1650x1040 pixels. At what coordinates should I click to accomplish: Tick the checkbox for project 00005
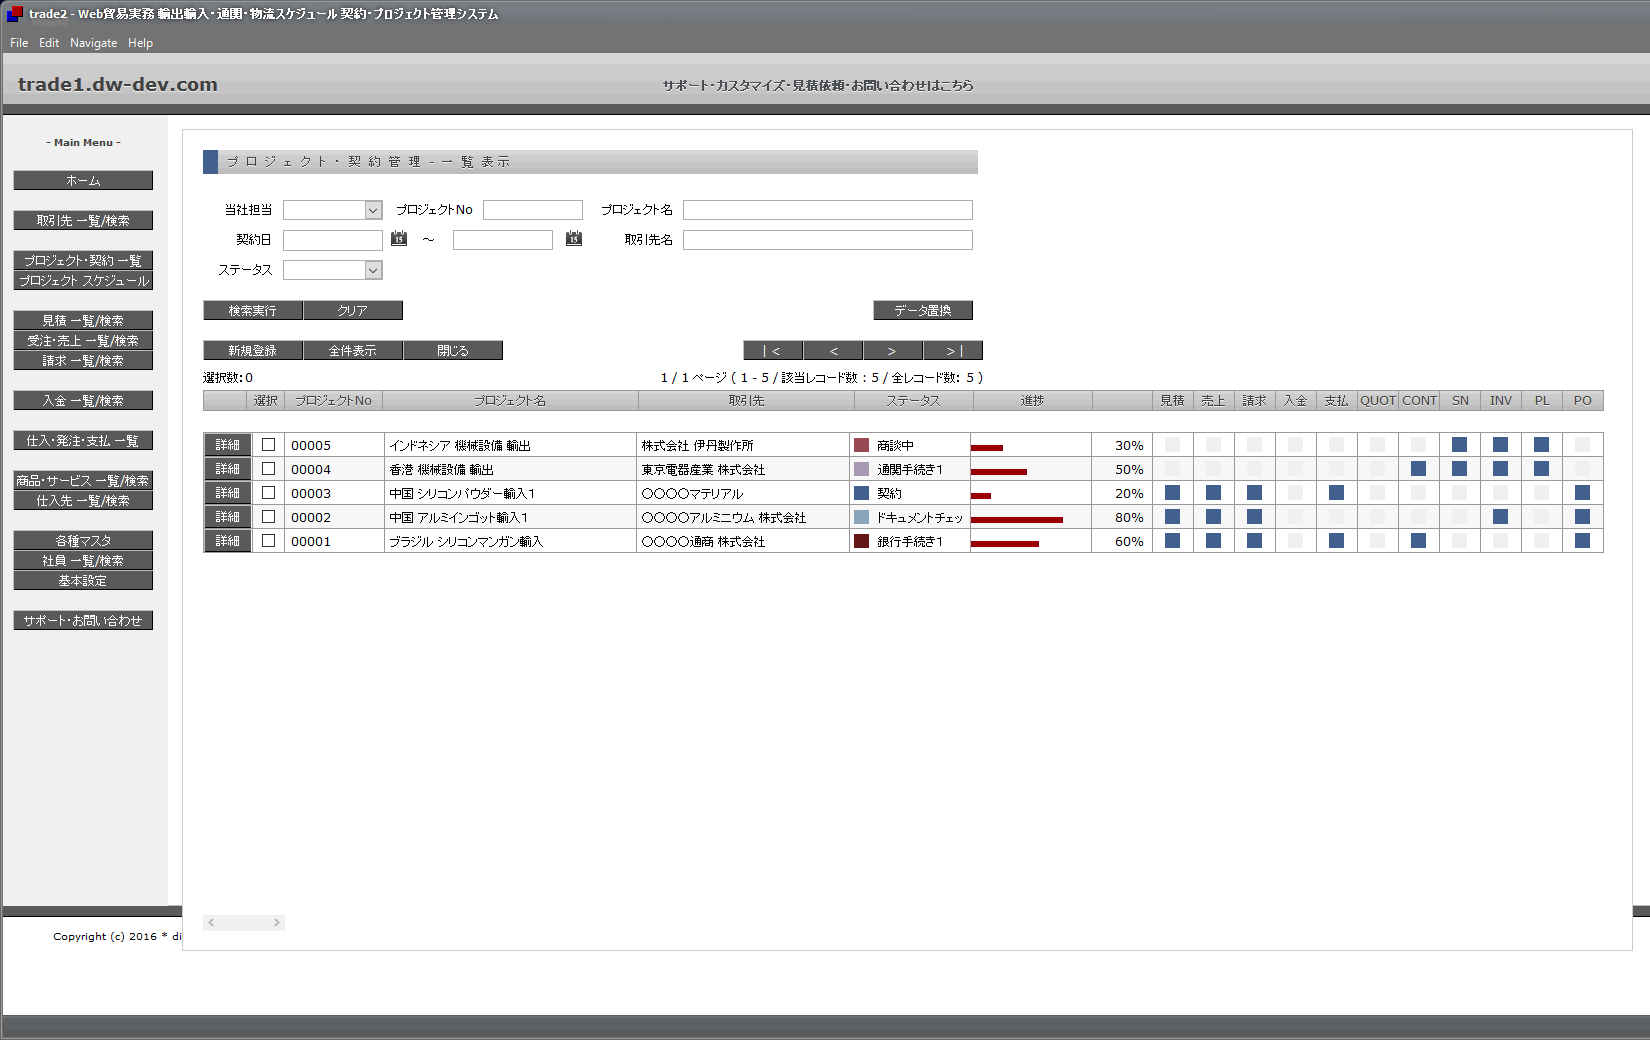(x=268, y=445)
